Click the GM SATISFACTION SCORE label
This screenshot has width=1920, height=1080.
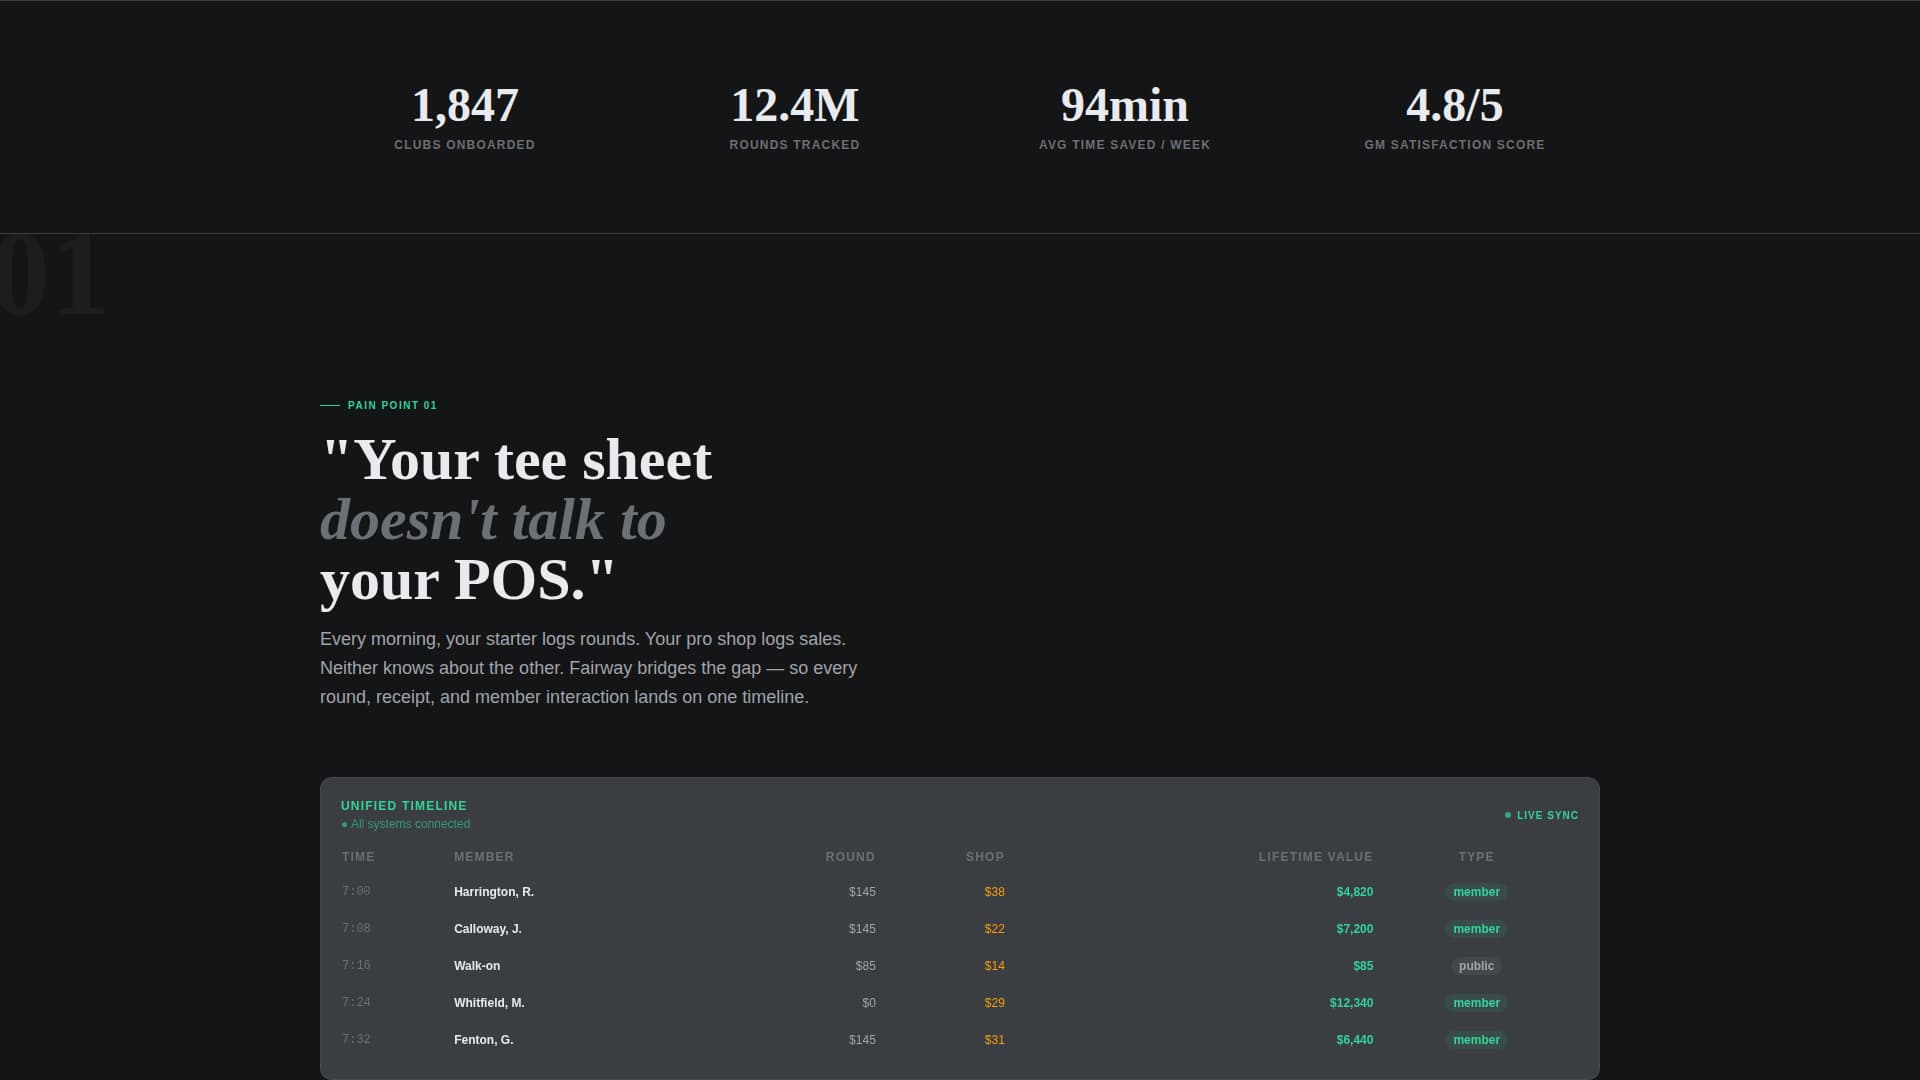click(x=1455, y=145)
